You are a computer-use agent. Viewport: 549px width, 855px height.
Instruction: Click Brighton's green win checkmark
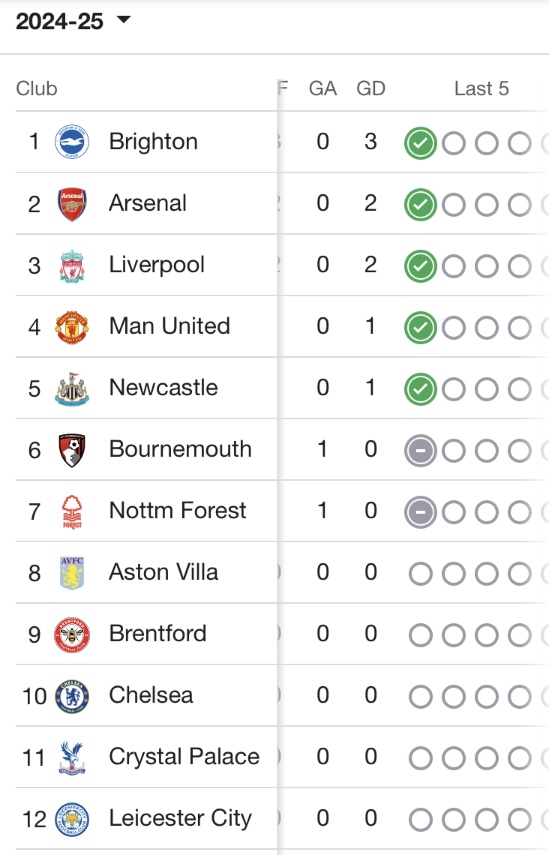(x=420, y=143)
